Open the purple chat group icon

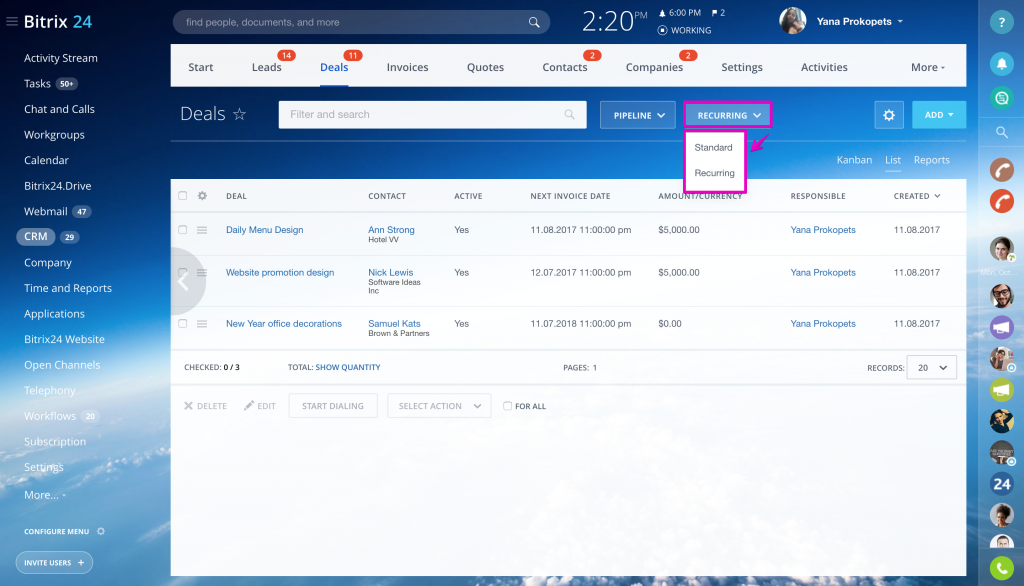click(1001, 327)
